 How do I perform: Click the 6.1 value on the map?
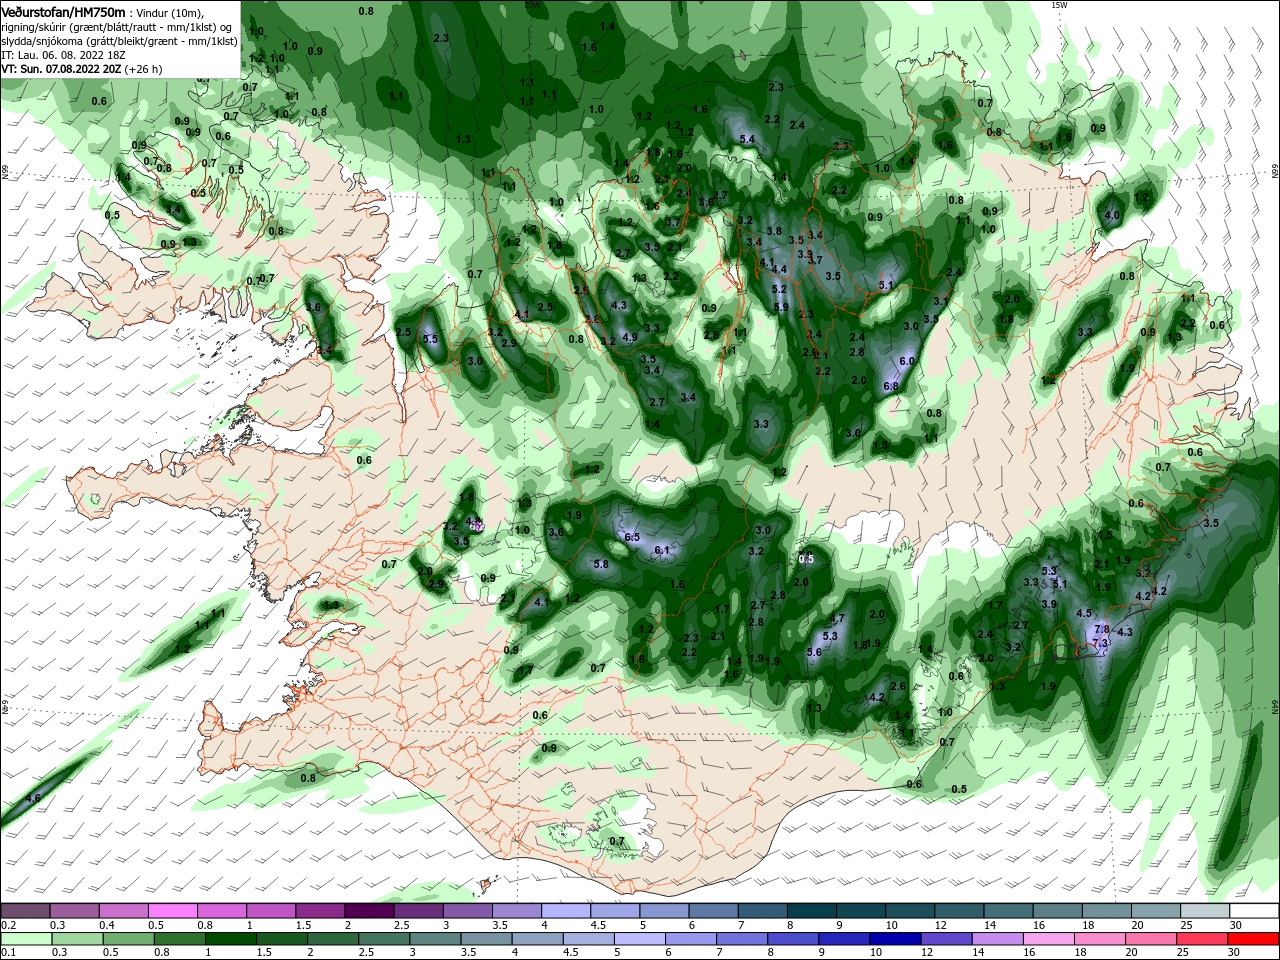pyautogui.click(x=661, y=550)
